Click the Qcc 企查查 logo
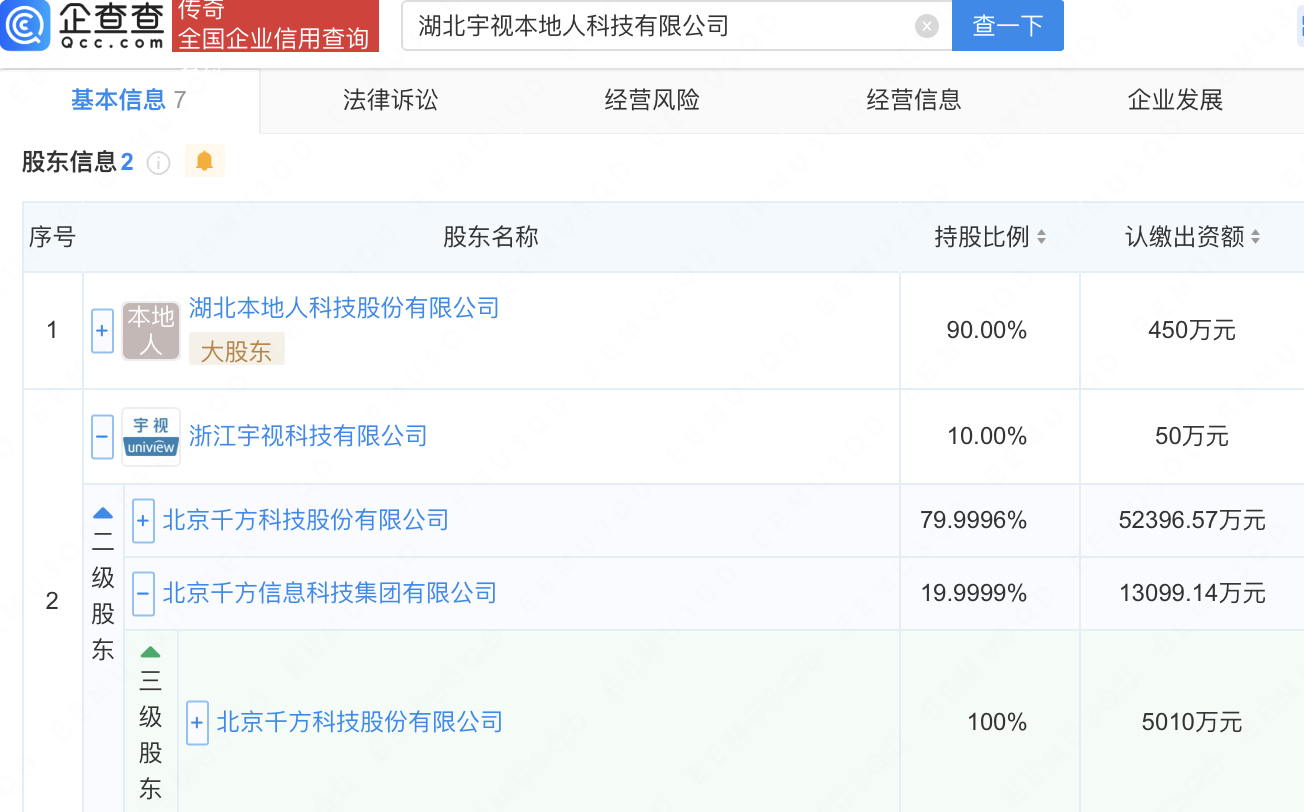 point(84,25)
